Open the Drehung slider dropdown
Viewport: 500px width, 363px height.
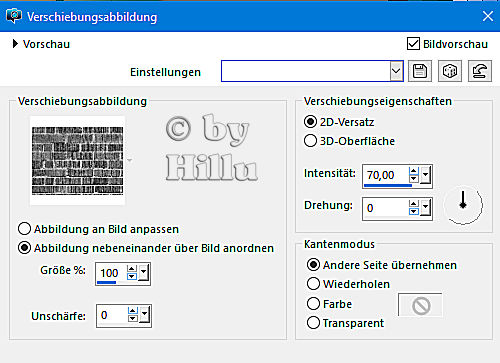point(425,208)
